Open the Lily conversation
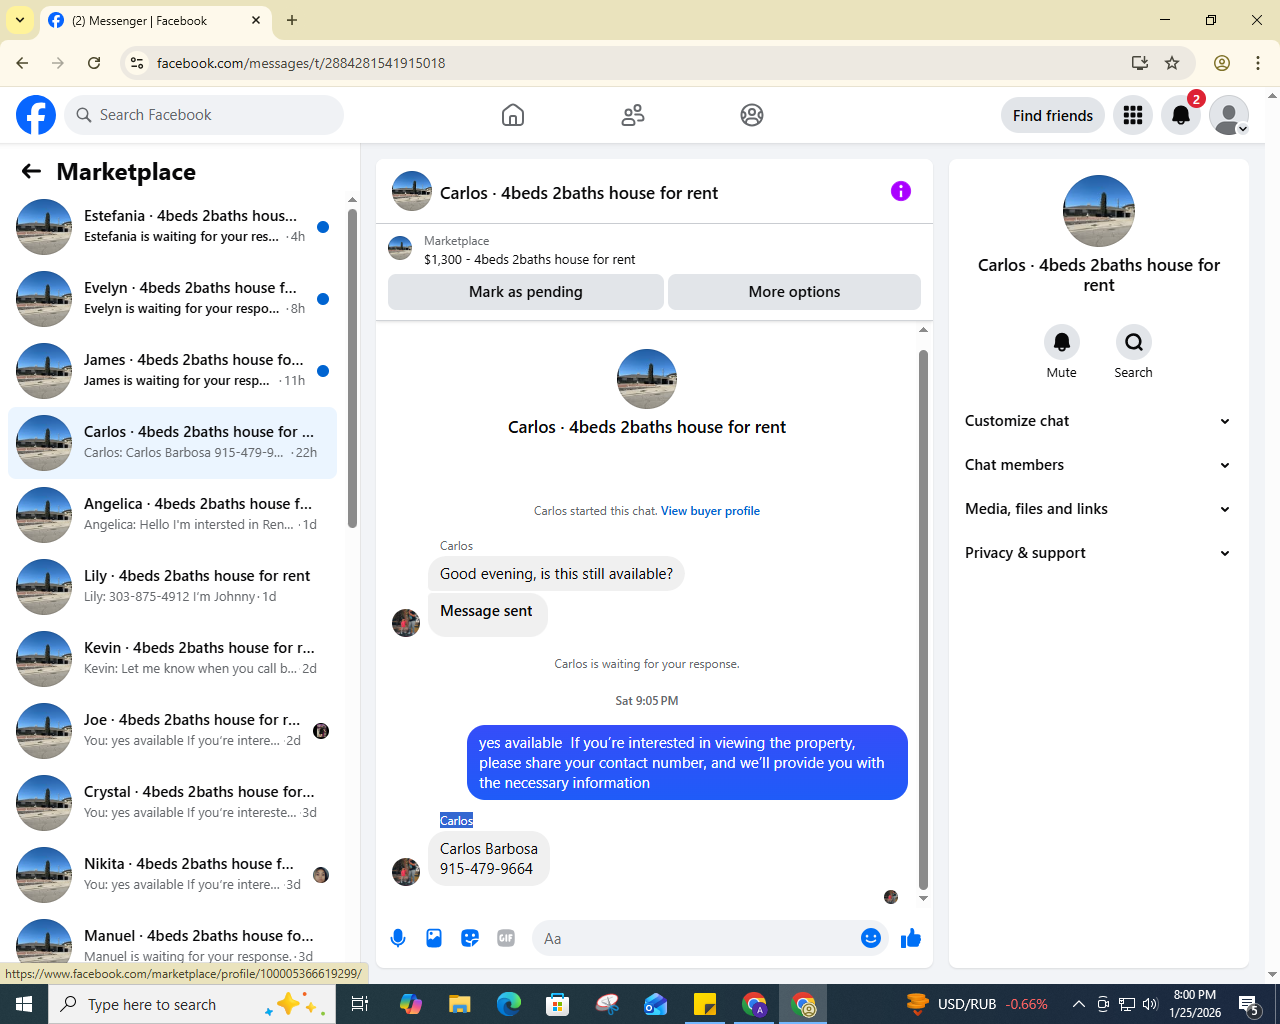 pos(172,587)
